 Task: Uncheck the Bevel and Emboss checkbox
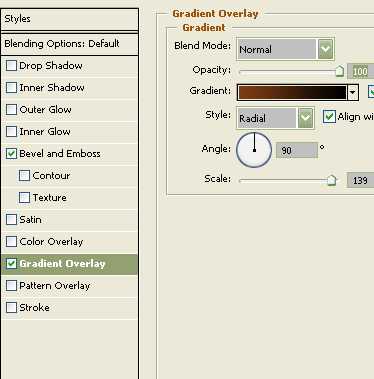click(x=11, y=154)
